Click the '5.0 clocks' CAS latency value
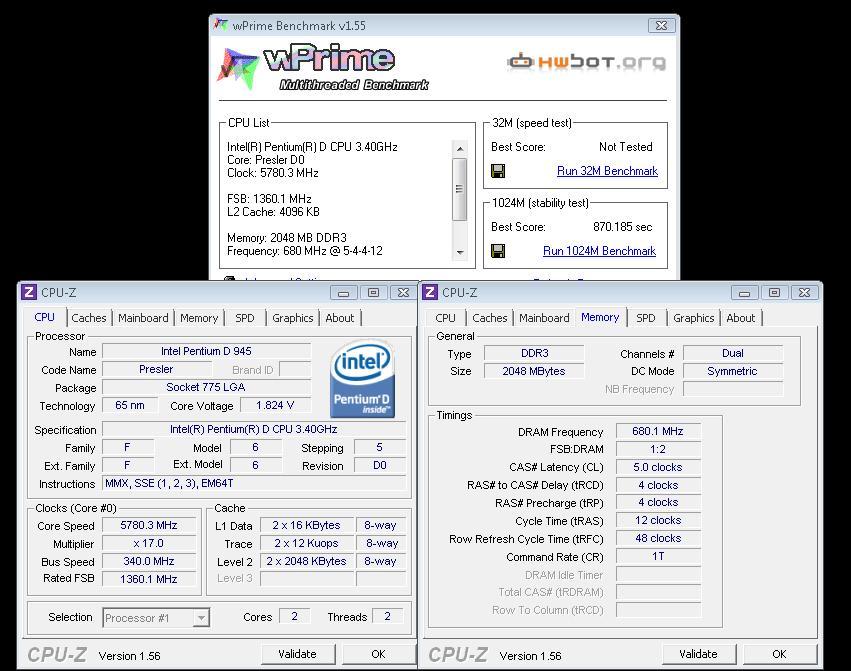The width and height of the screenshot is (851, 671). 658,467
